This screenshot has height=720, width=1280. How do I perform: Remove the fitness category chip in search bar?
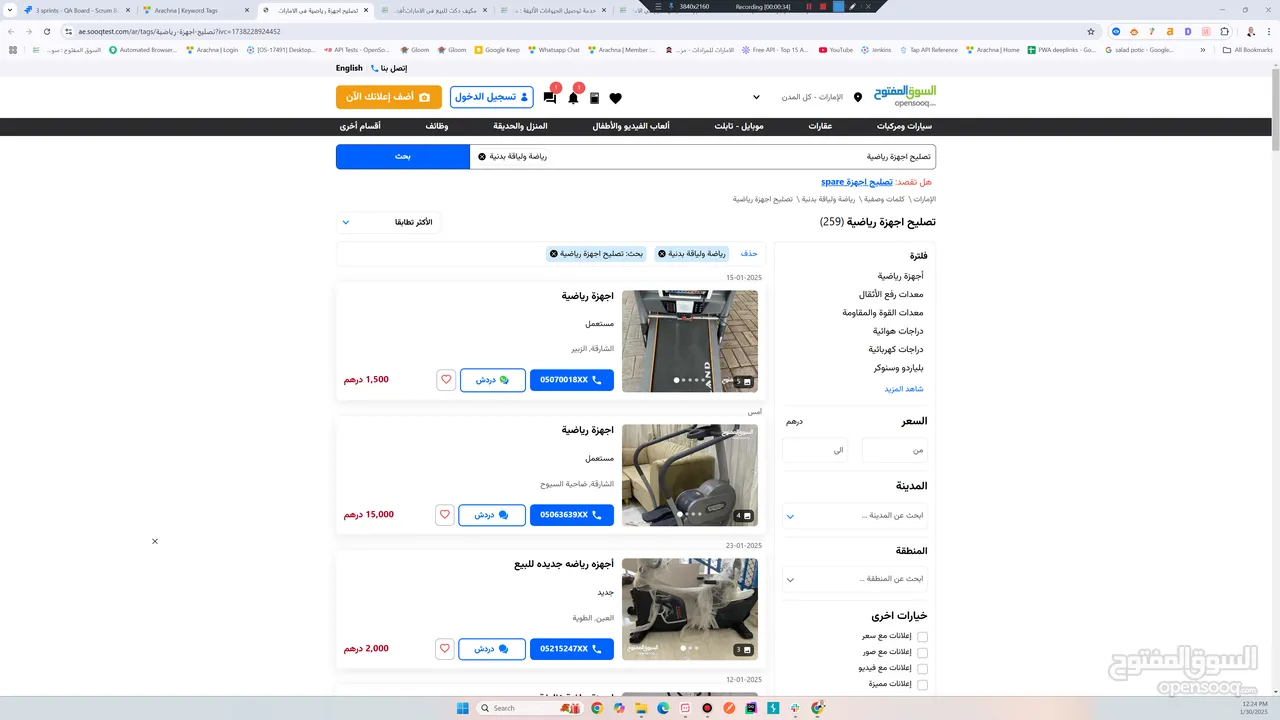point(482,157)
